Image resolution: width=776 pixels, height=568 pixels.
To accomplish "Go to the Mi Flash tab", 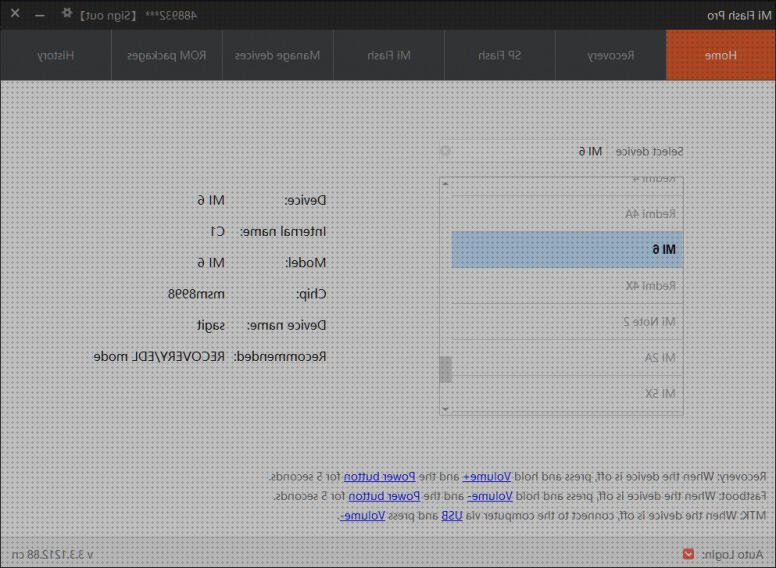I will (389, 56).
